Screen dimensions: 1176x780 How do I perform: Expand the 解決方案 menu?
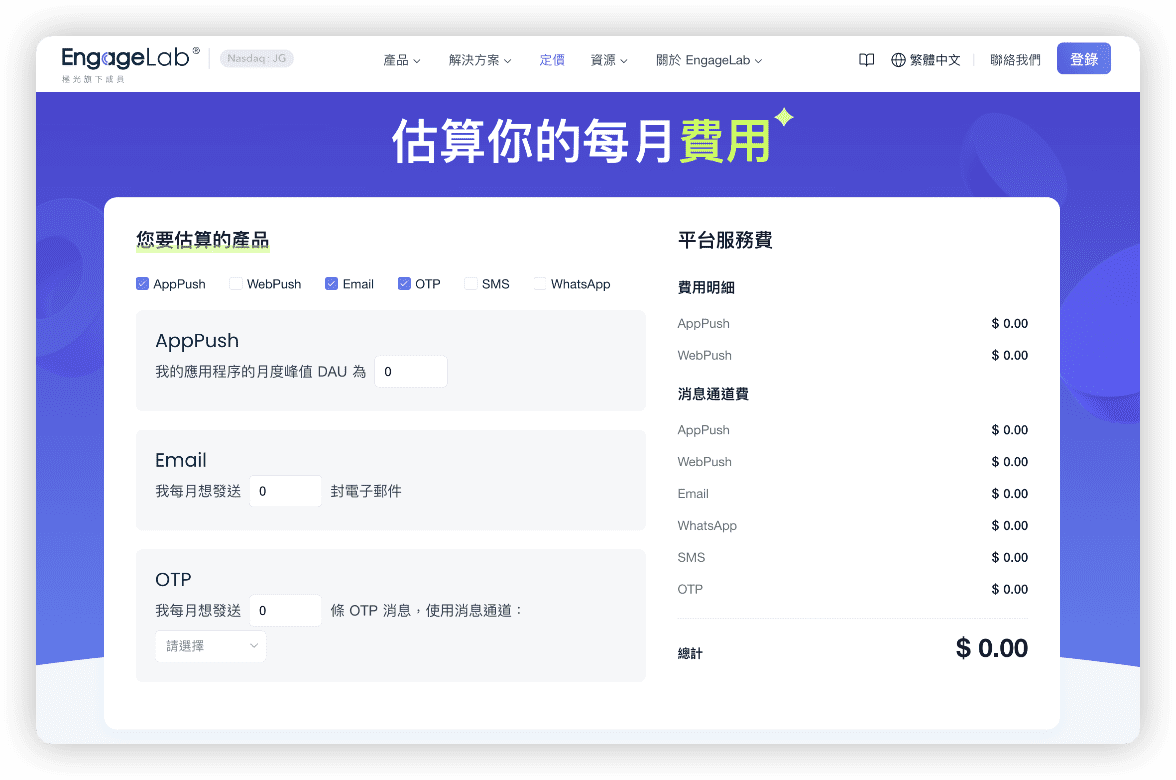coord(480,60)
